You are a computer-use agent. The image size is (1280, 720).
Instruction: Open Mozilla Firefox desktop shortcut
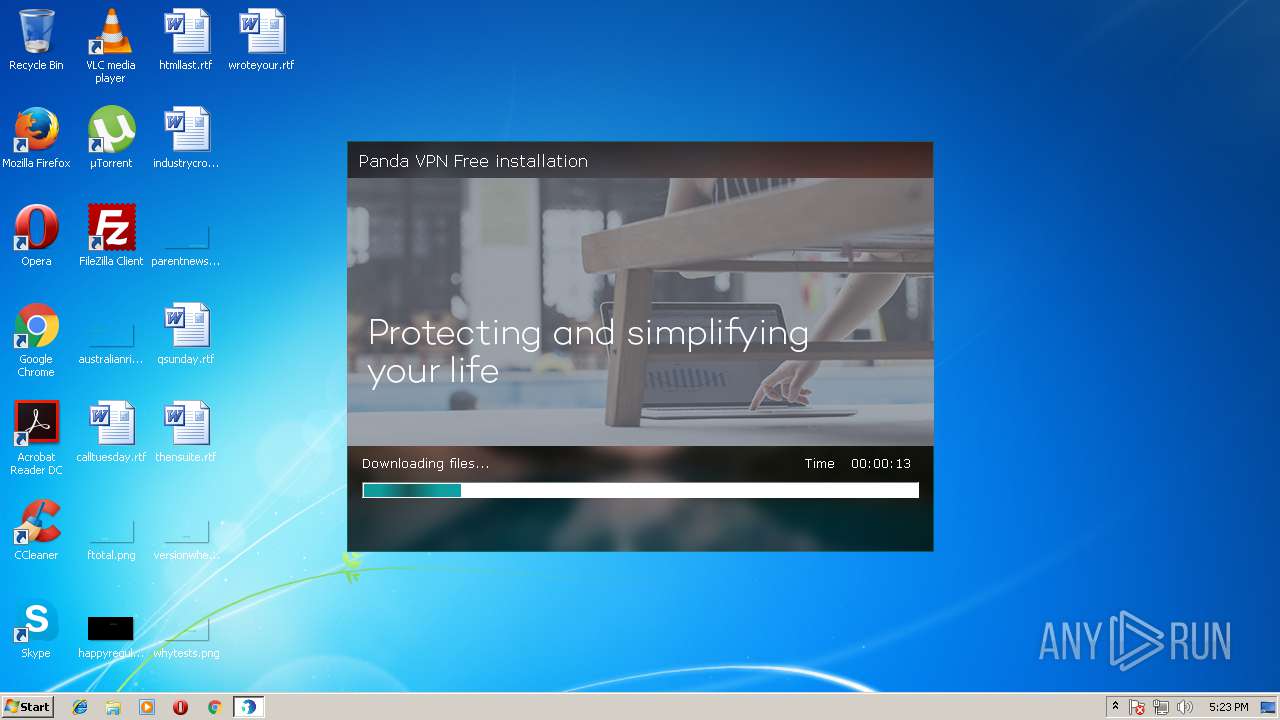(x=36, y=138)
